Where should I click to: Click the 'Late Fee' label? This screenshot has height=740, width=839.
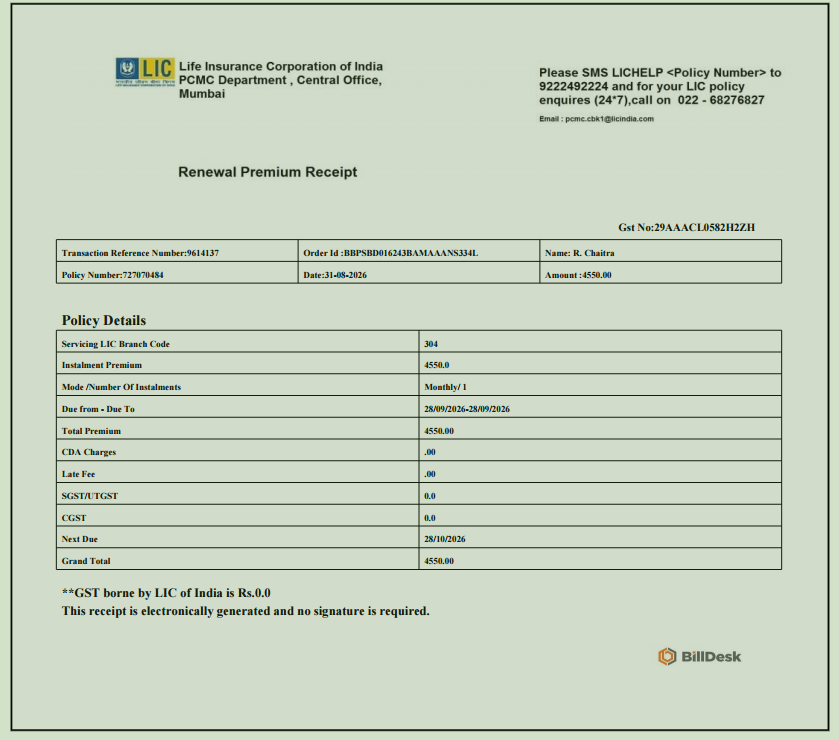[78, 474]
